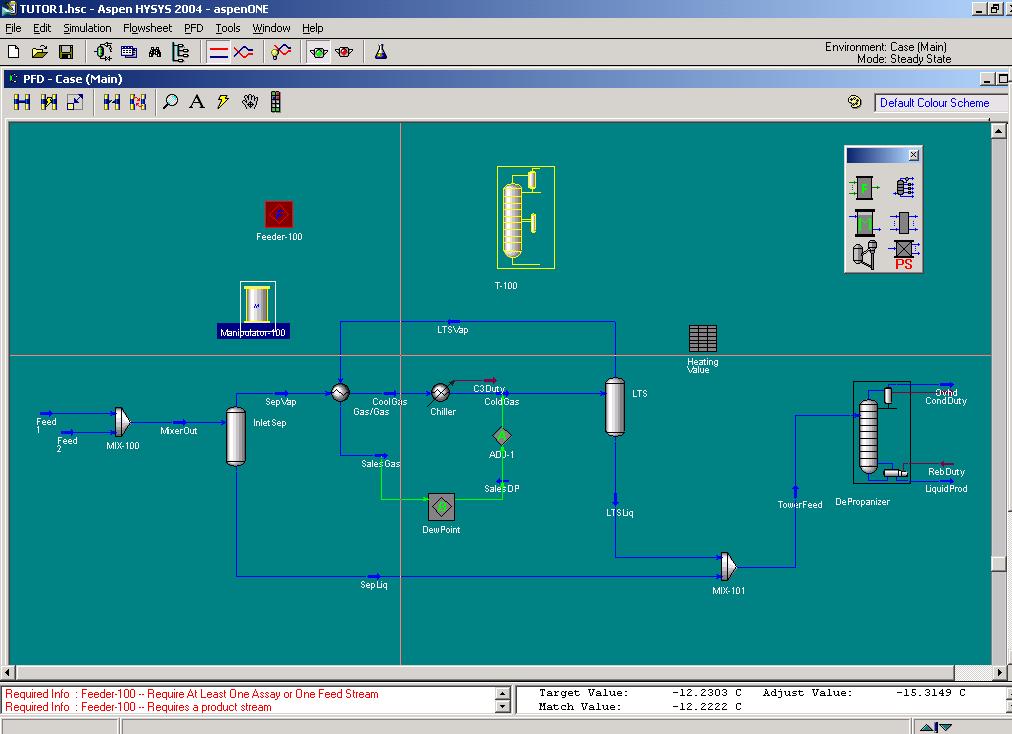Select the DewPoint balance block
The width and height of the screenshot is (1012, 734).
click(x=441, y=507)
